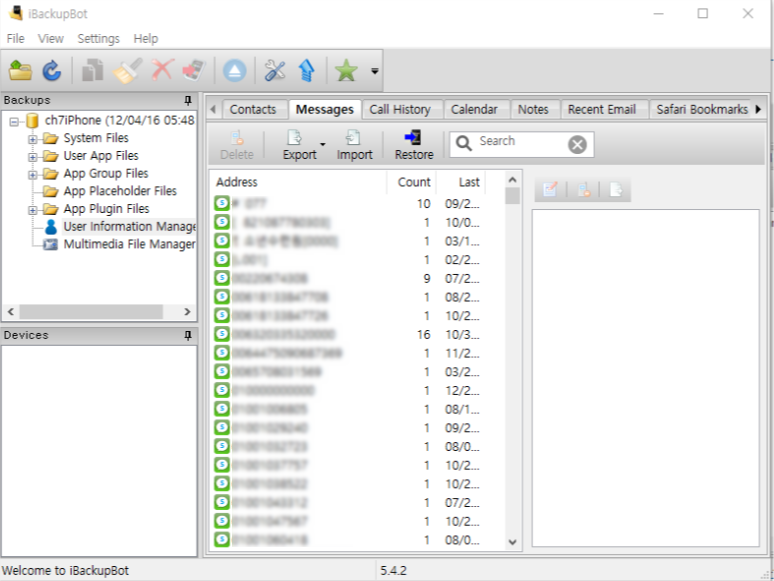
Task: Open the File menu
Action: (15, 39)
